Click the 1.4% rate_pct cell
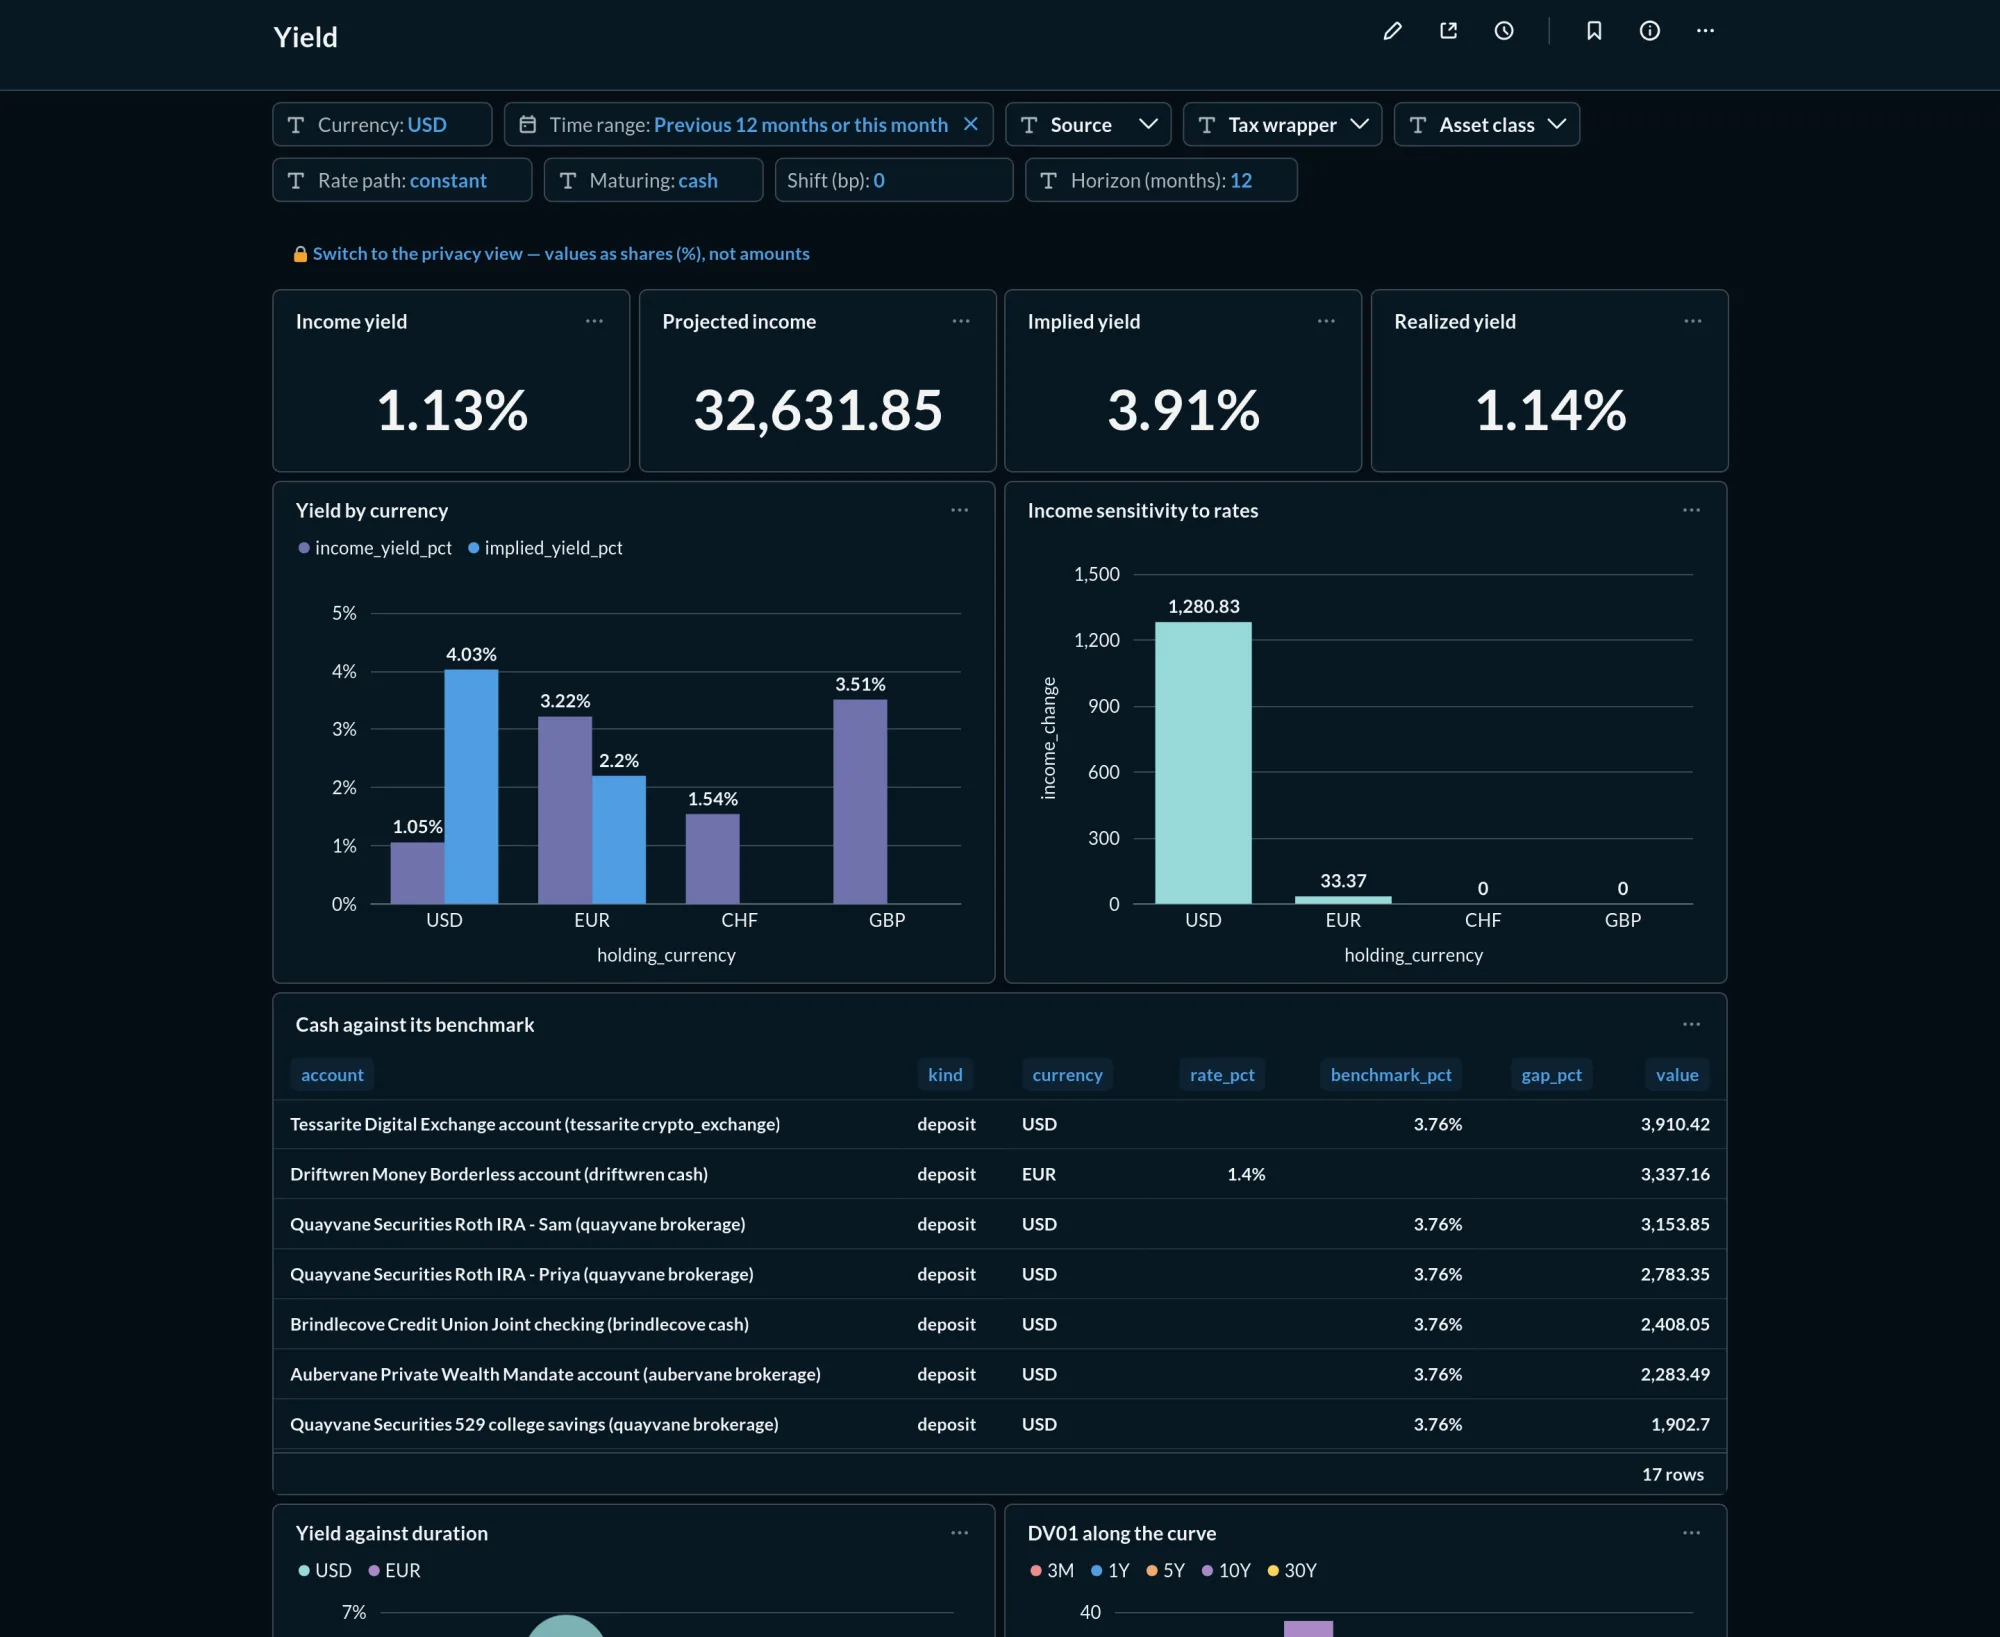 tap(1246, 1174)
